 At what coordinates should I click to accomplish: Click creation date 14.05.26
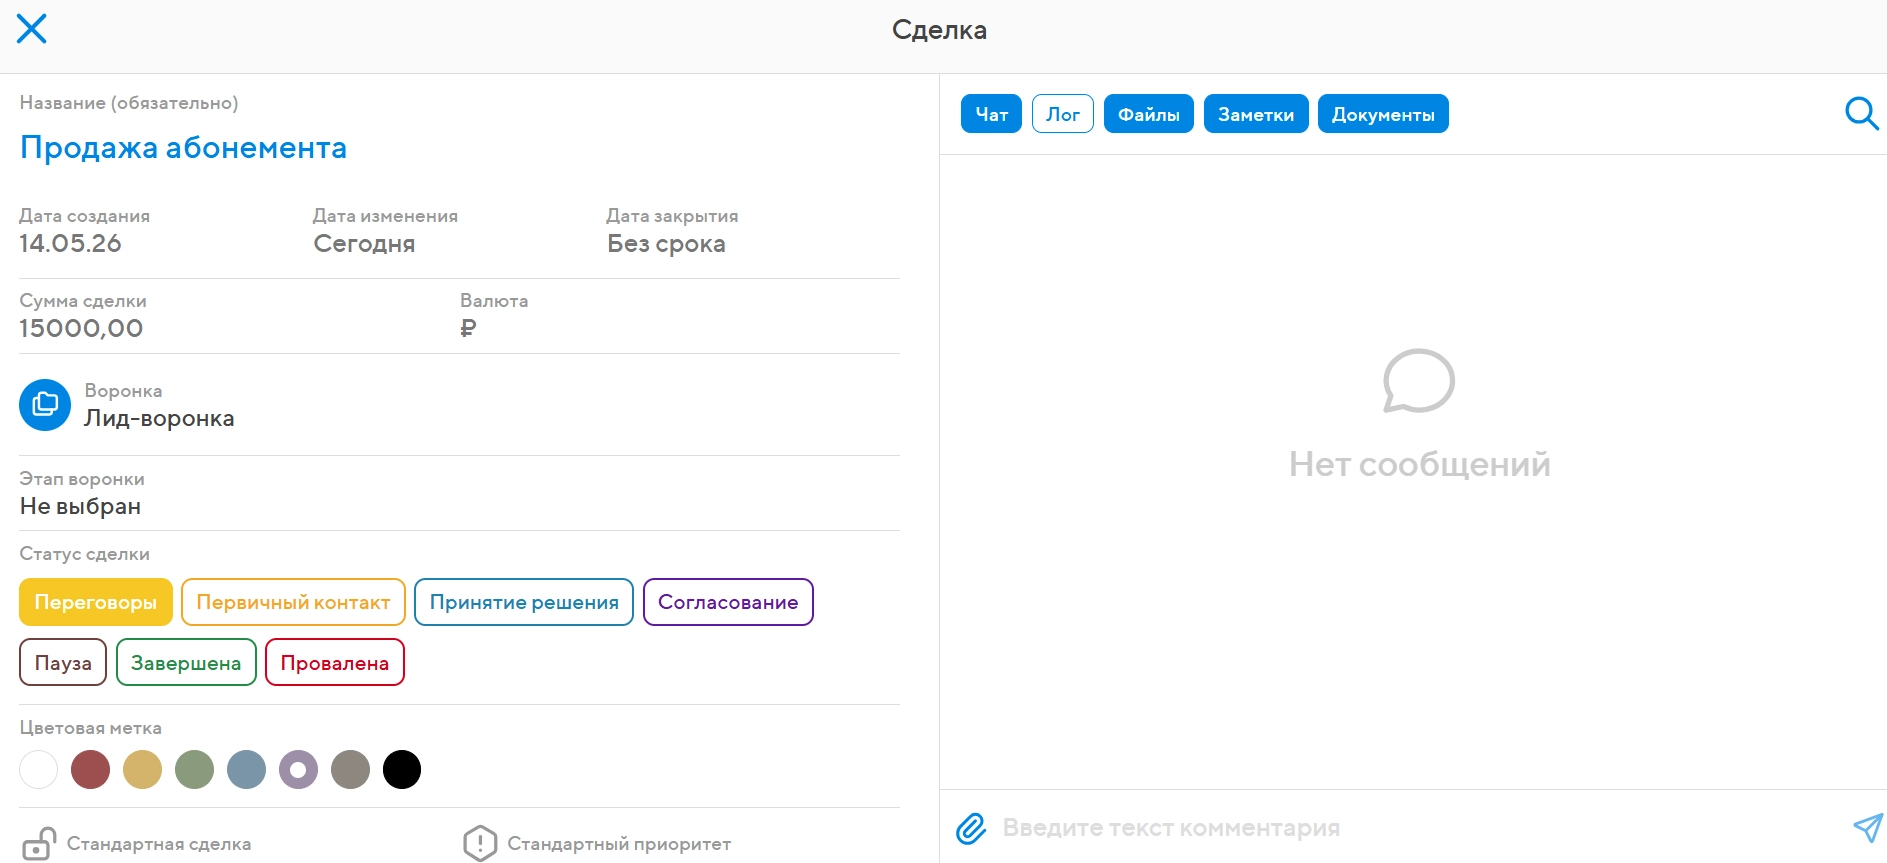point(70,243)
